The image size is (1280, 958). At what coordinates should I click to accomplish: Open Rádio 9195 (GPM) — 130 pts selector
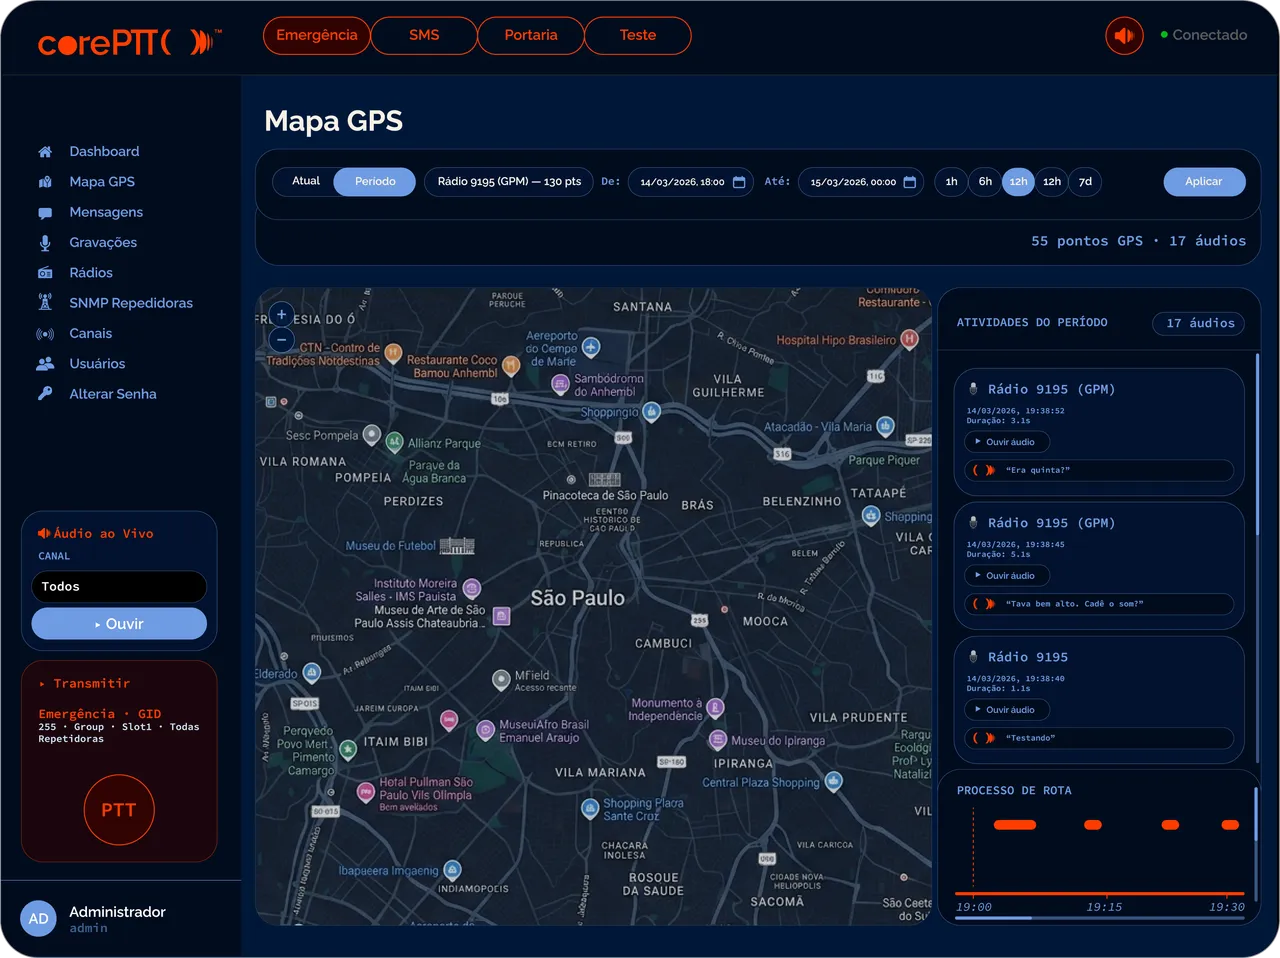[509, 181]
